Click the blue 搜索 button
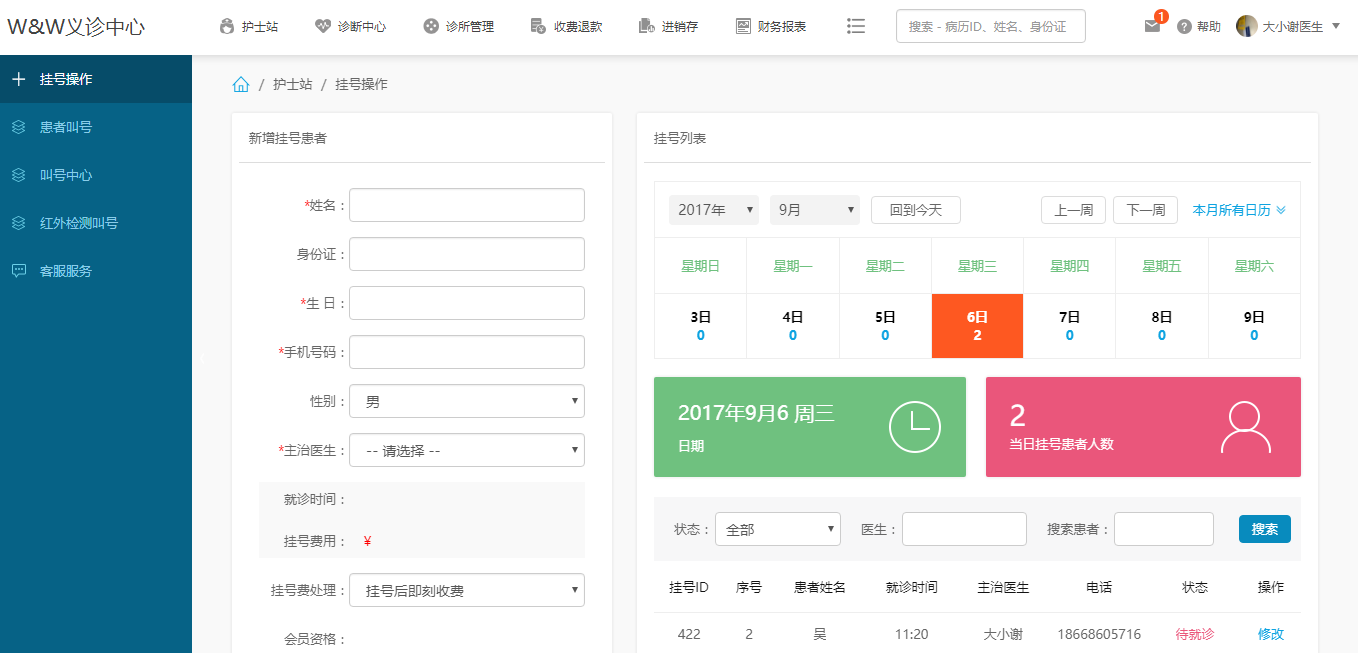1358x653 pixels. 1265,529
